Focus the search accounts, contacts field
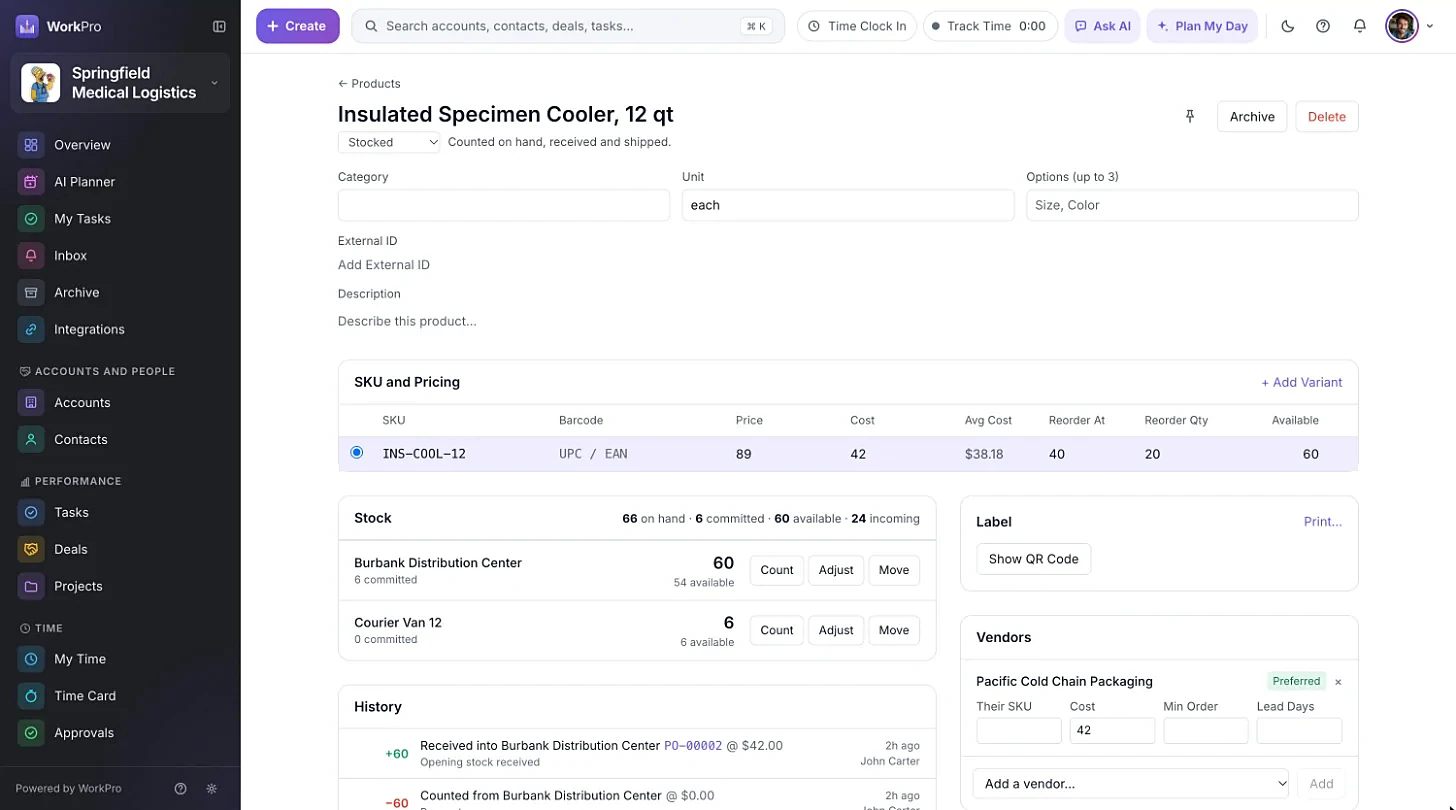Viewport: 1456px width, 810px height. click(568, 26)
